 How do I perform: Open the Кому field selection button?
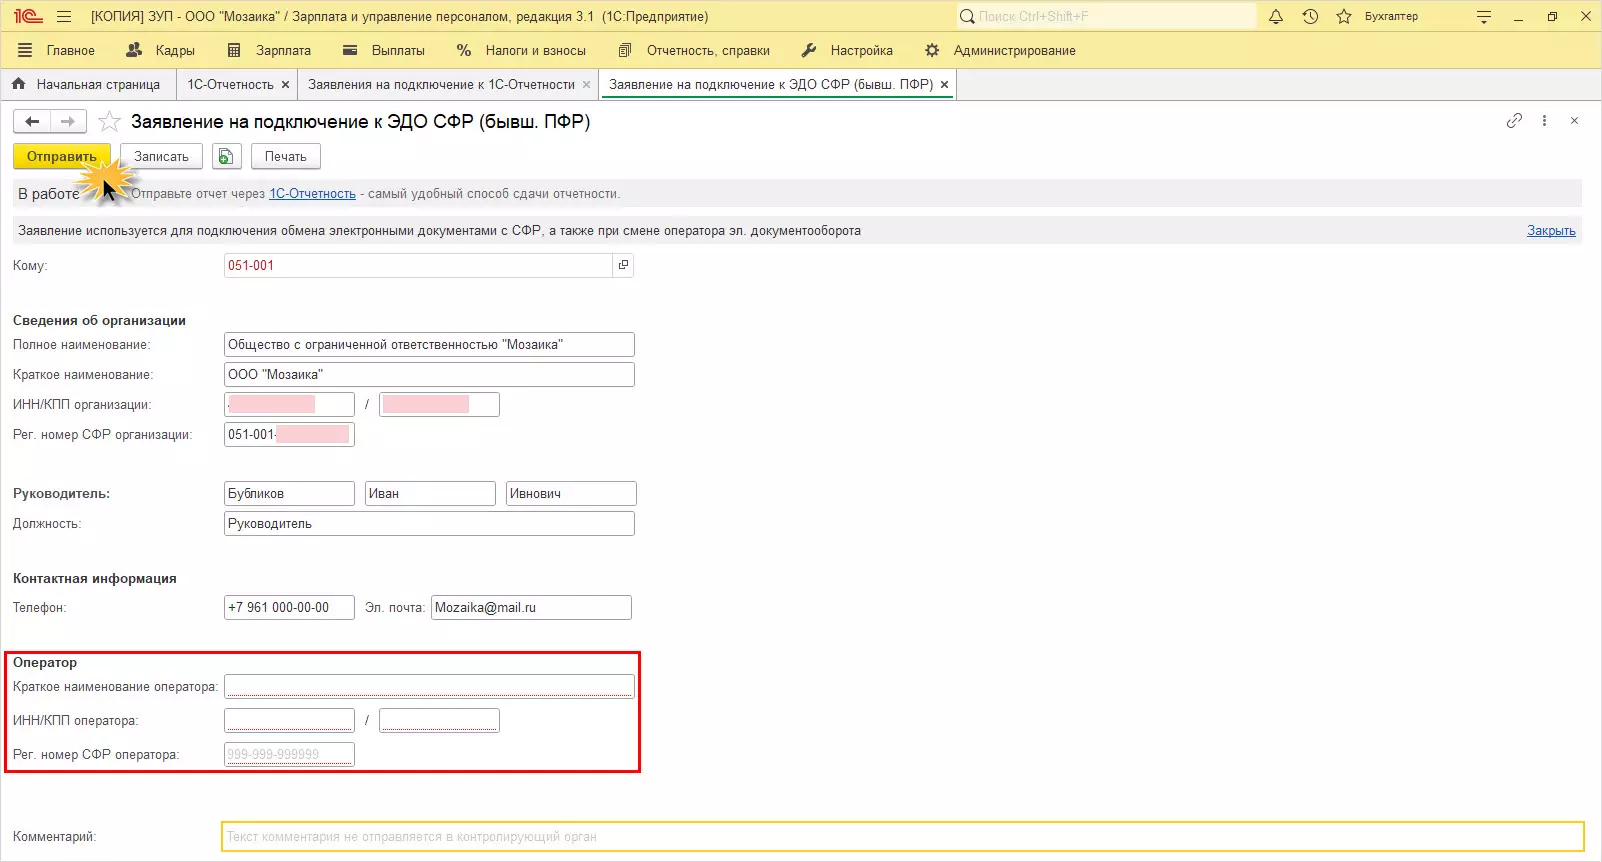coord(623,265)
